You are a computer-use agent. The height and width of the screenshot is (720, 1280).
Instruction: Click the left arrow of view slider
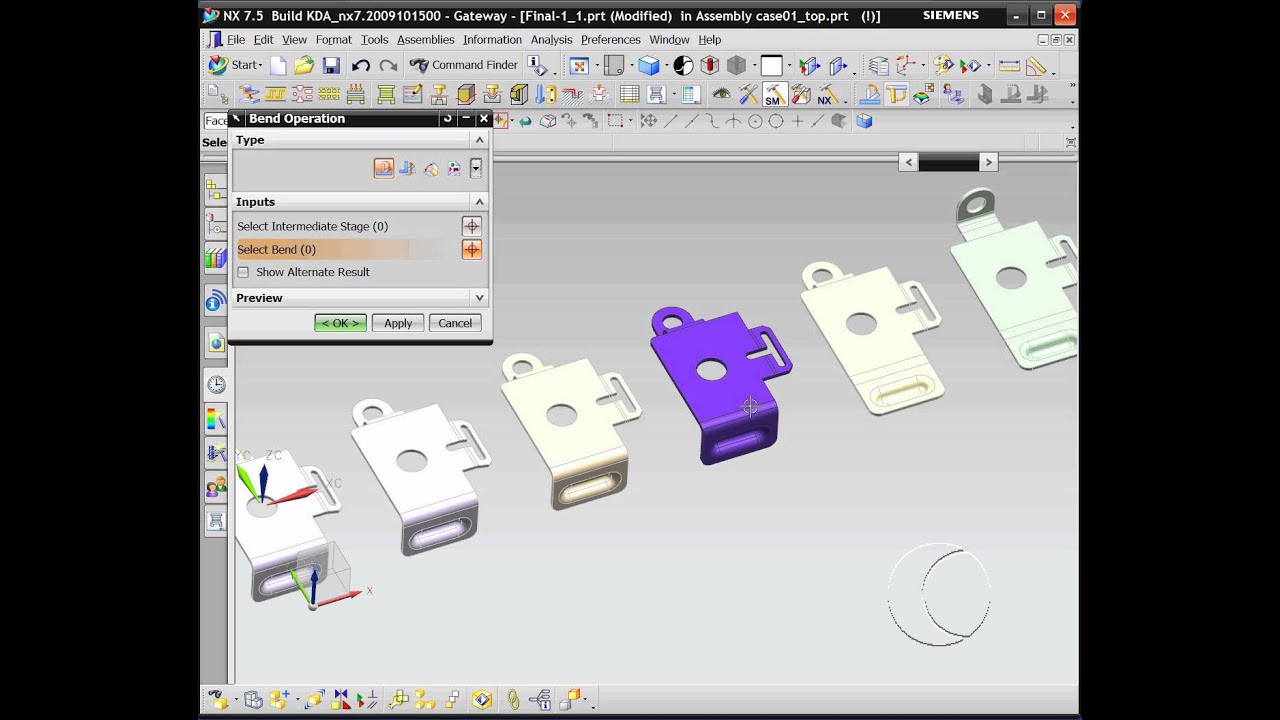(x=908, y=162)
